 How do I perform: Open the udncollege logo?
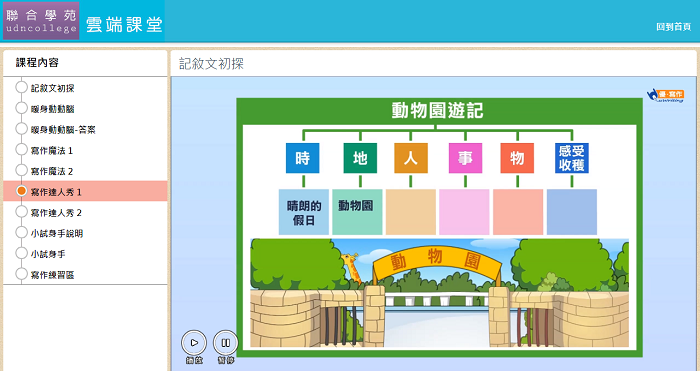pyautogui.click(x=41, y=21)
